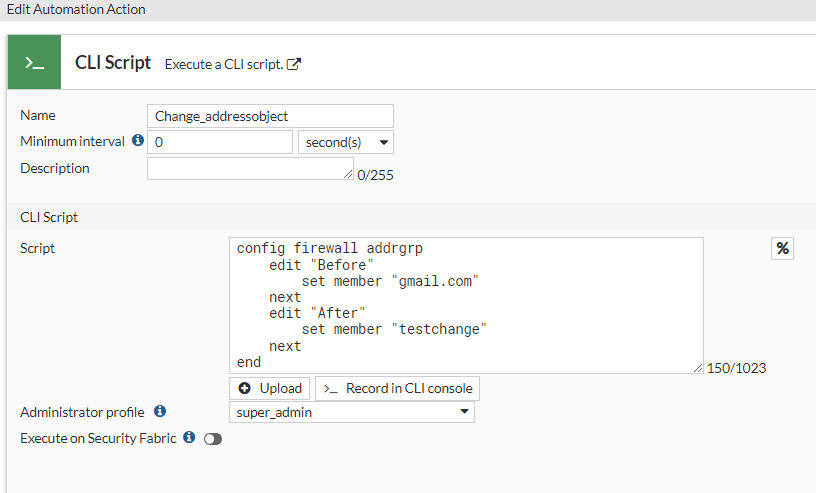Click the info icon beside Administrator profile
The height and width of the screenshot is (493, 816).
point(160,411)
